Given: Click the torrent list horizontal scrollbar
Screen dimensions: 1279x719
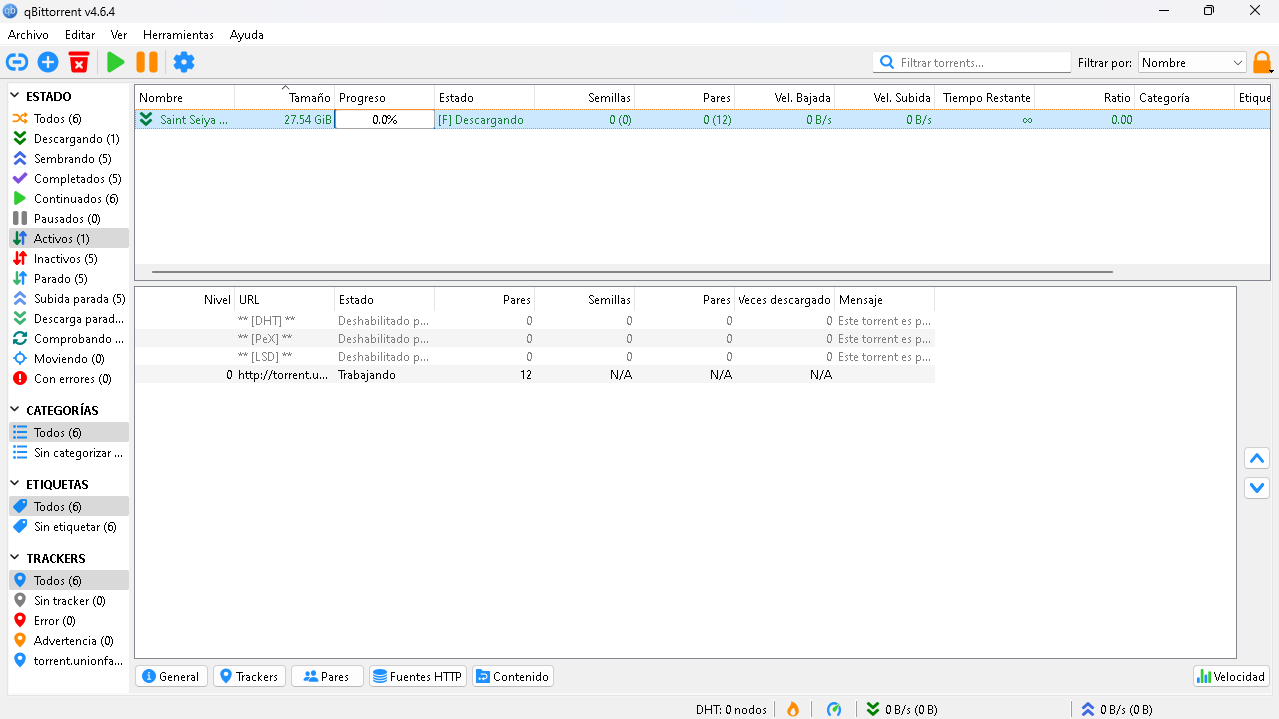Looking at the screenshot, I should point(632,271).
